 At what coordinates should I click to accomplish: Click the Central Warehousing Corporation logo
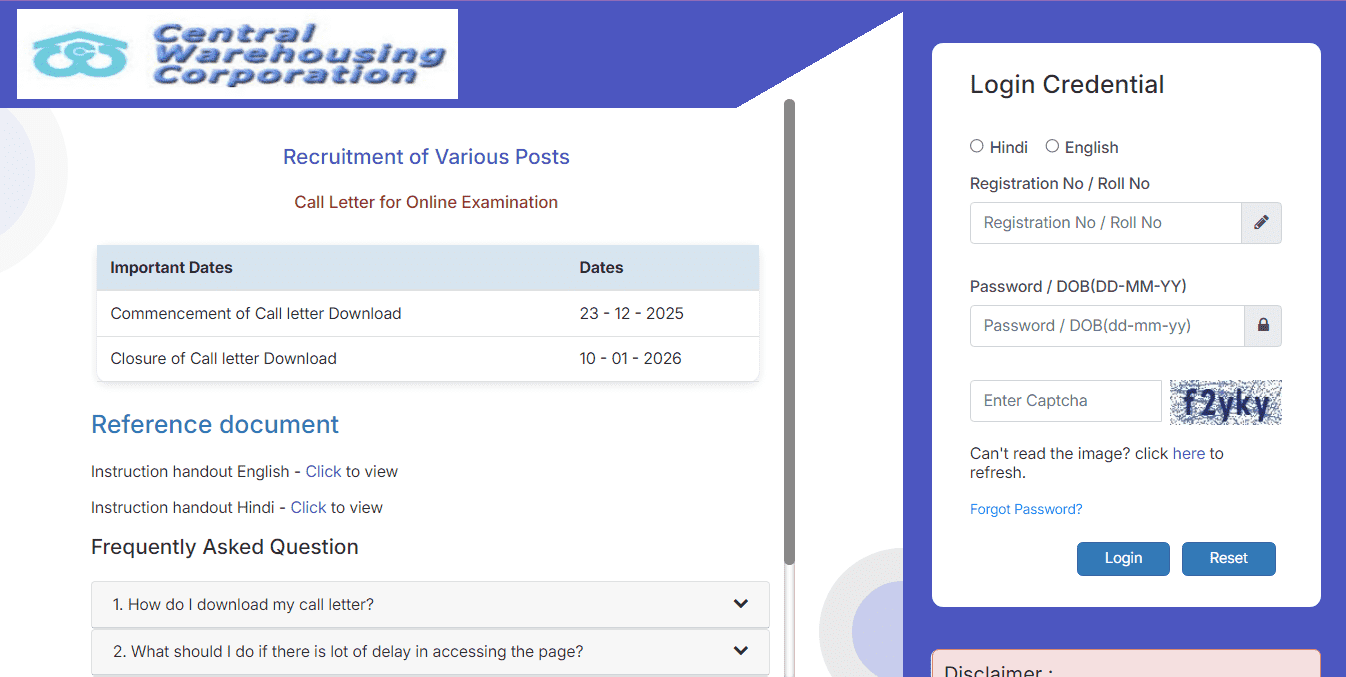click(236, 53)
